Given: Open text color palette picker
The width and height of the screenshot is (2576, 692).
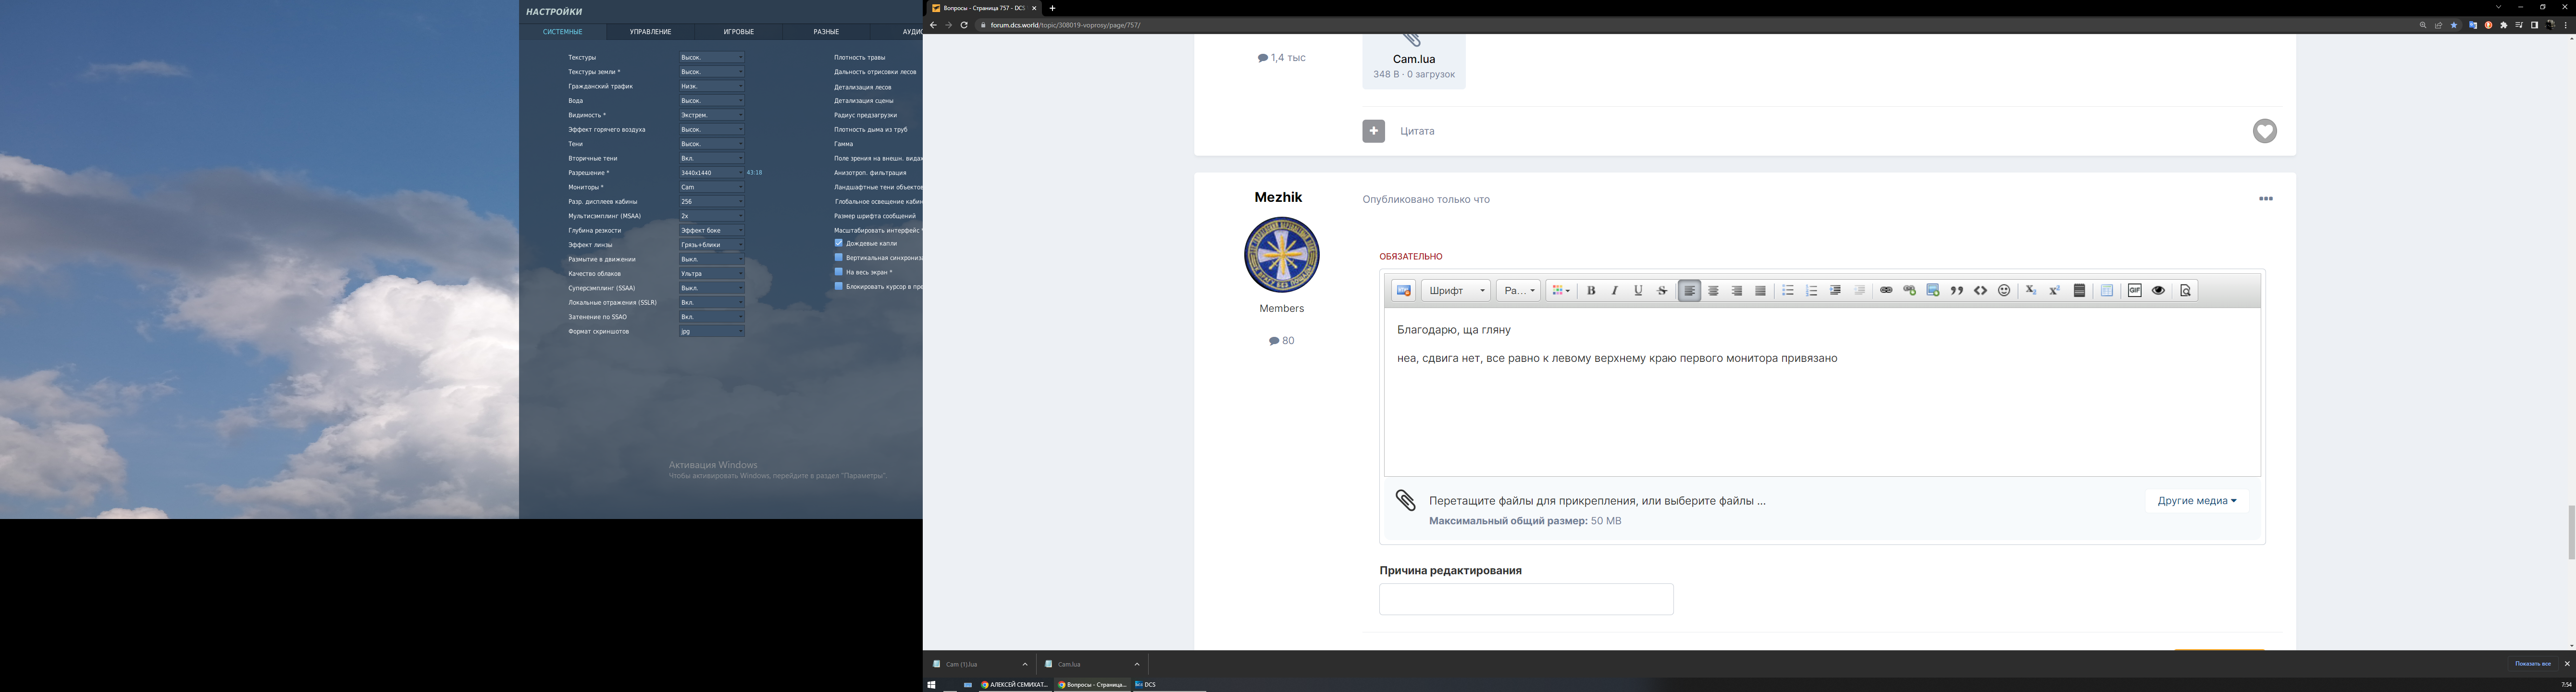Looking at the screenshot, I should point(1560,291).
